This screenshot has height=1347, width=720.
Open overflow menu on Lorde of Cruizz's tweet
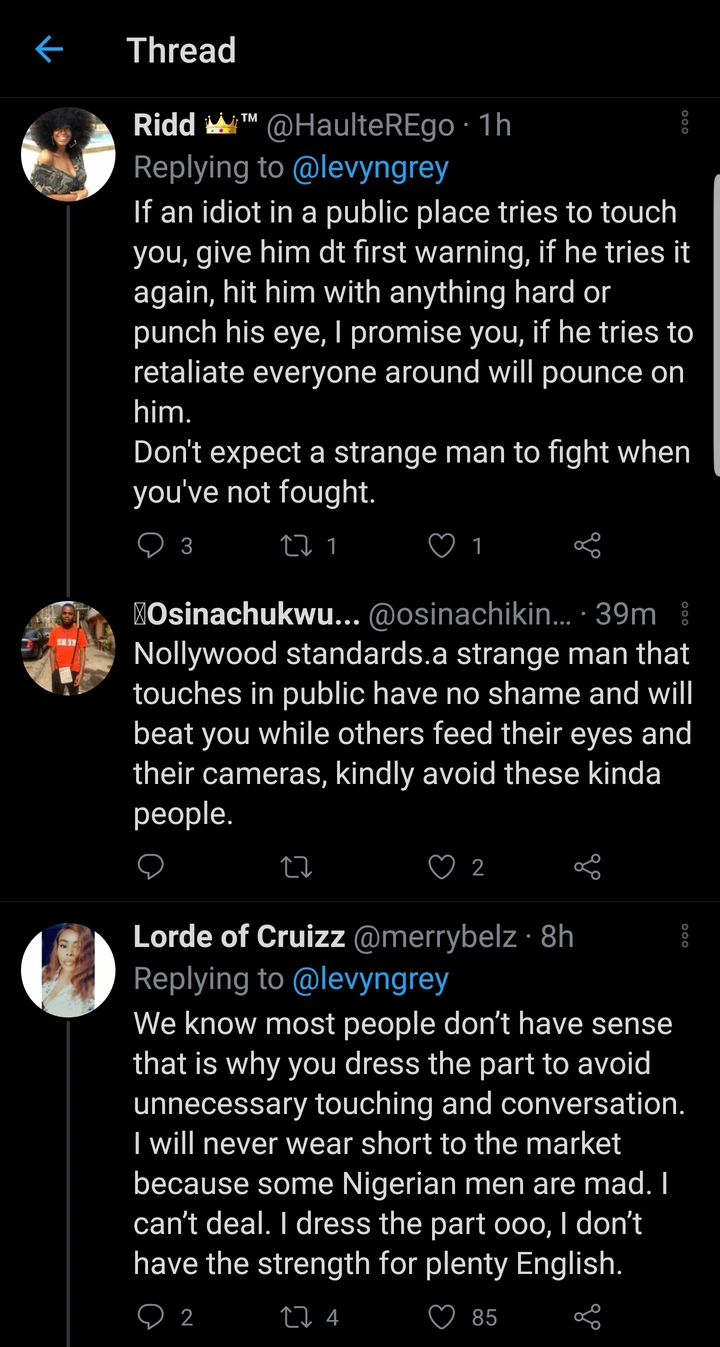click(685, 936)
